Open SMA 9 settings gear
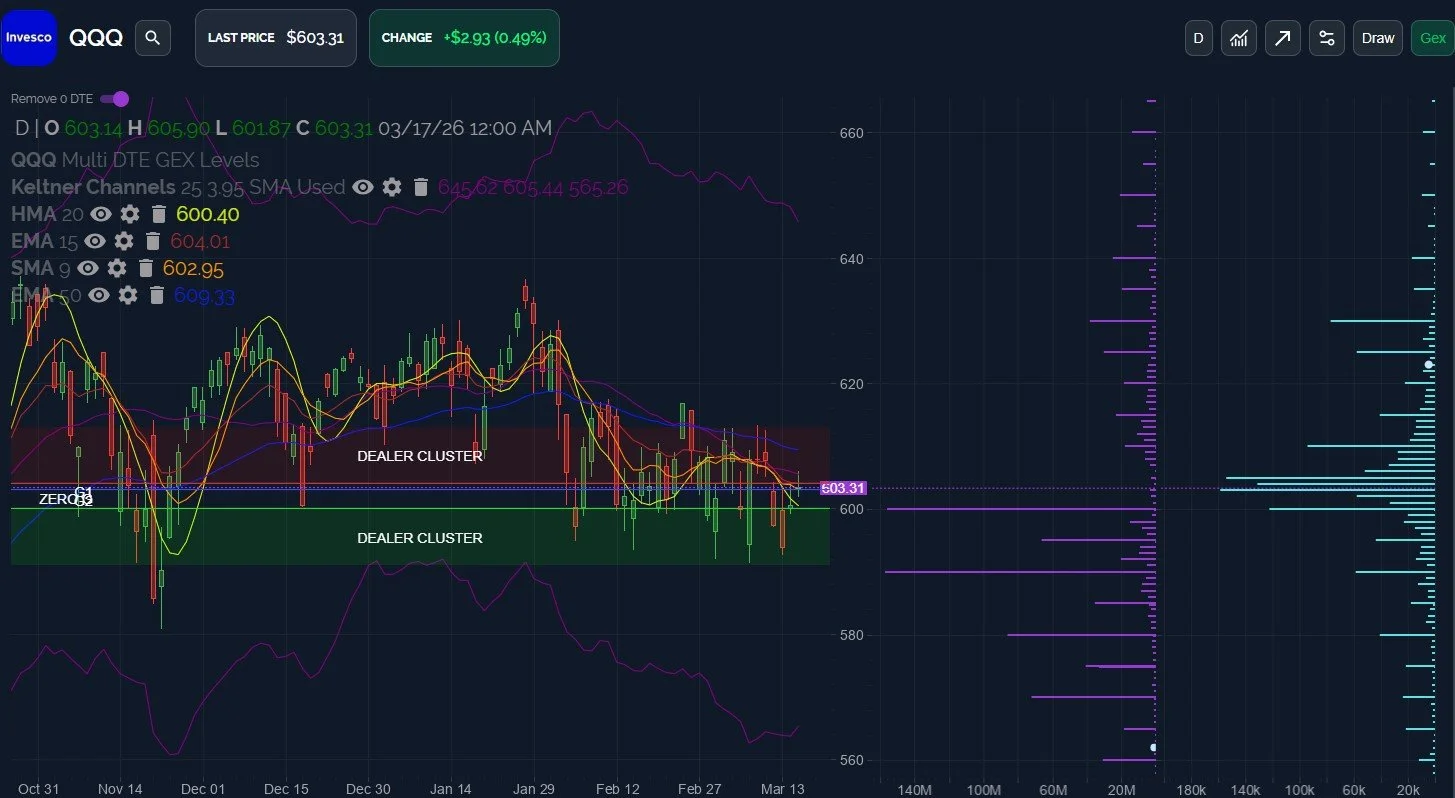Screen dimensions: 1455x798 117,268
